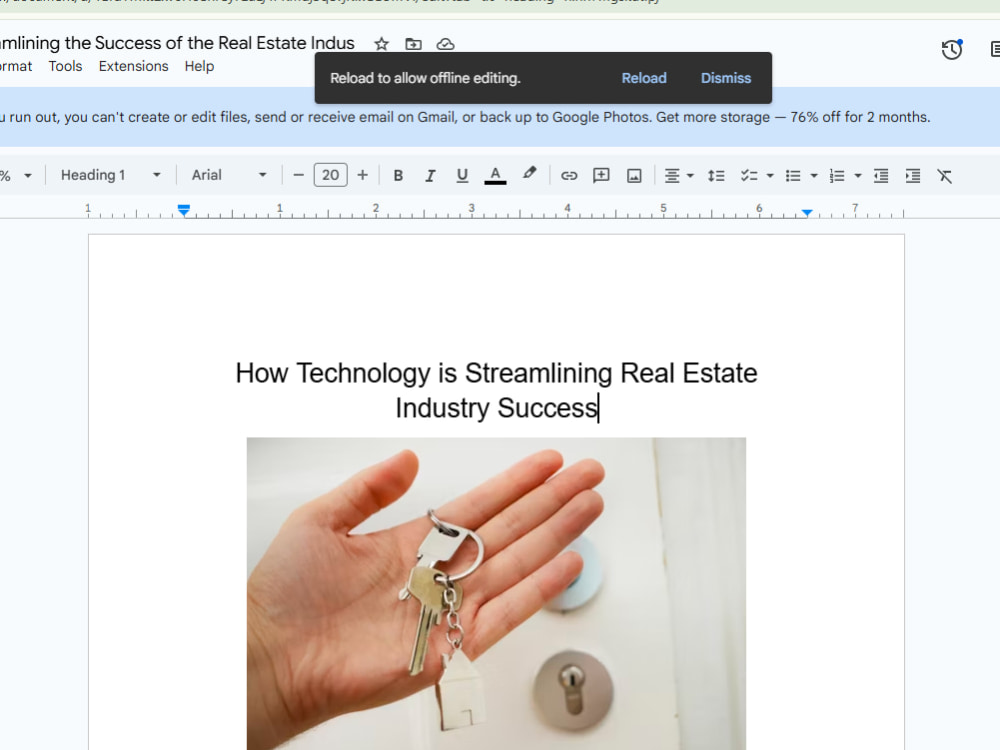Click the checklist icon

click(x=749, y=175)
